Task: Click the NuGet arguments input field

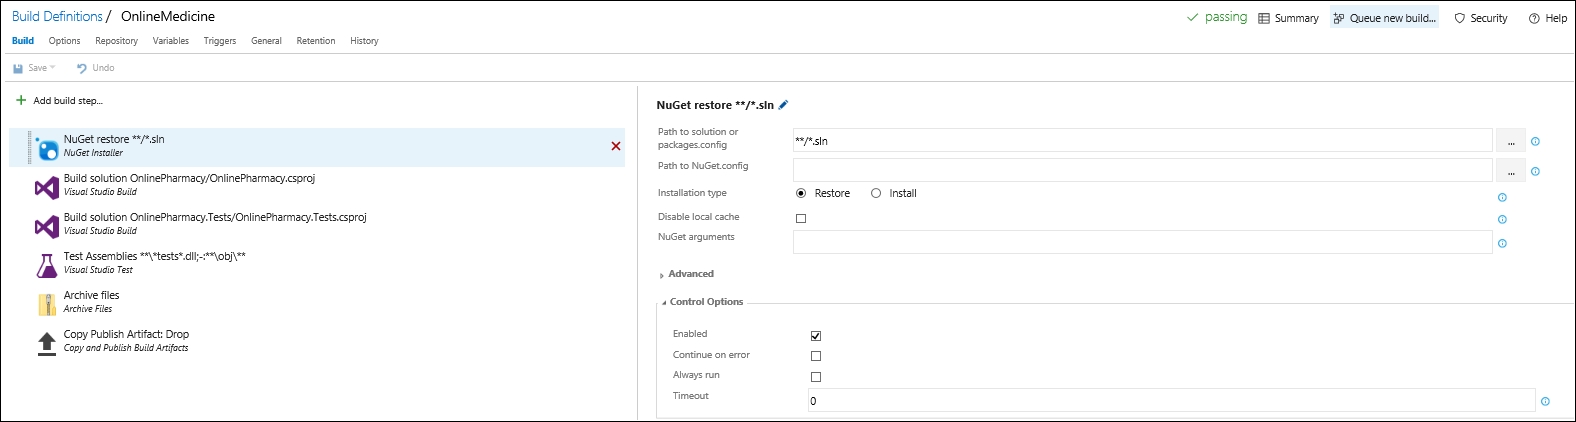Action: pyautogui.click(x=1142, y=242)
